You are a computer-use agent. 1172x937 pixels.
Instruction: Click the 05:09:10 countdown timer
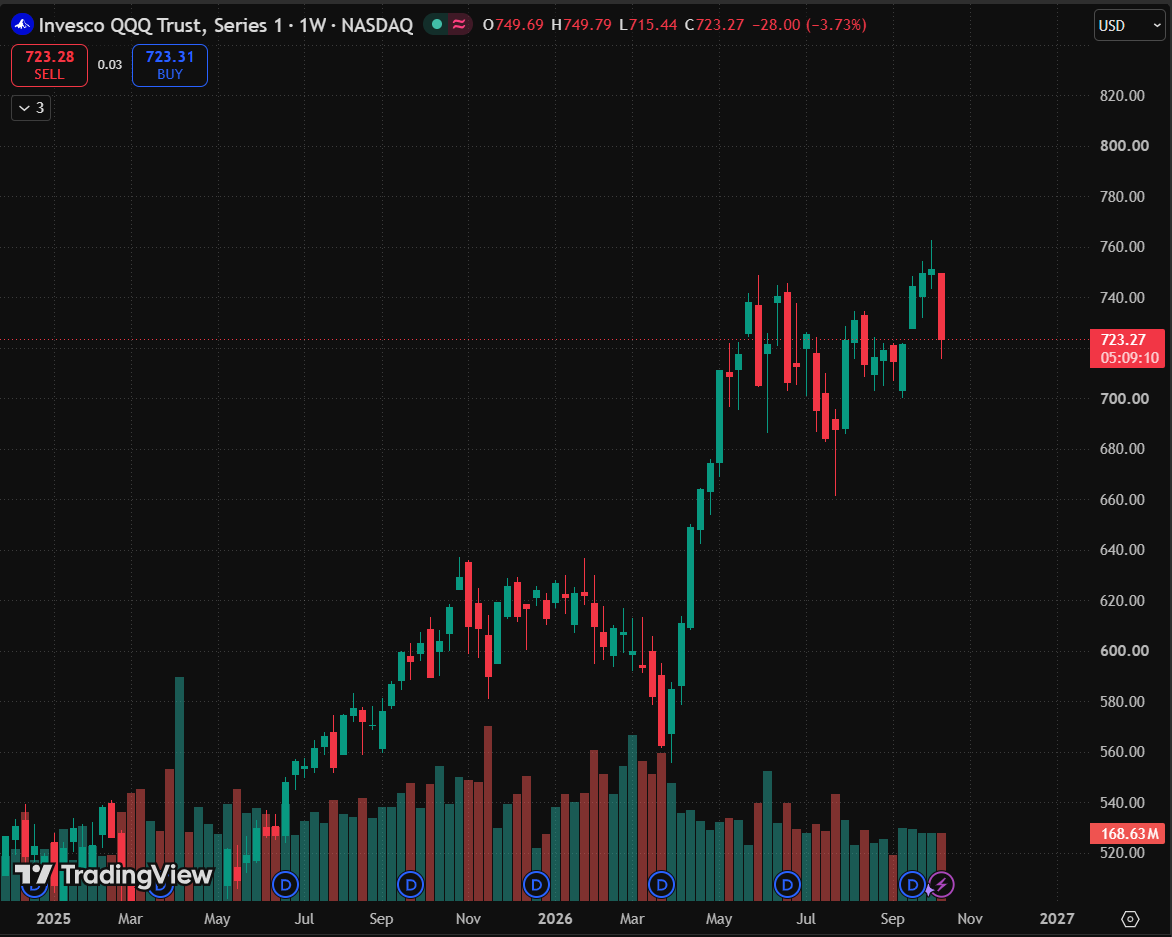pos(1129,358)
